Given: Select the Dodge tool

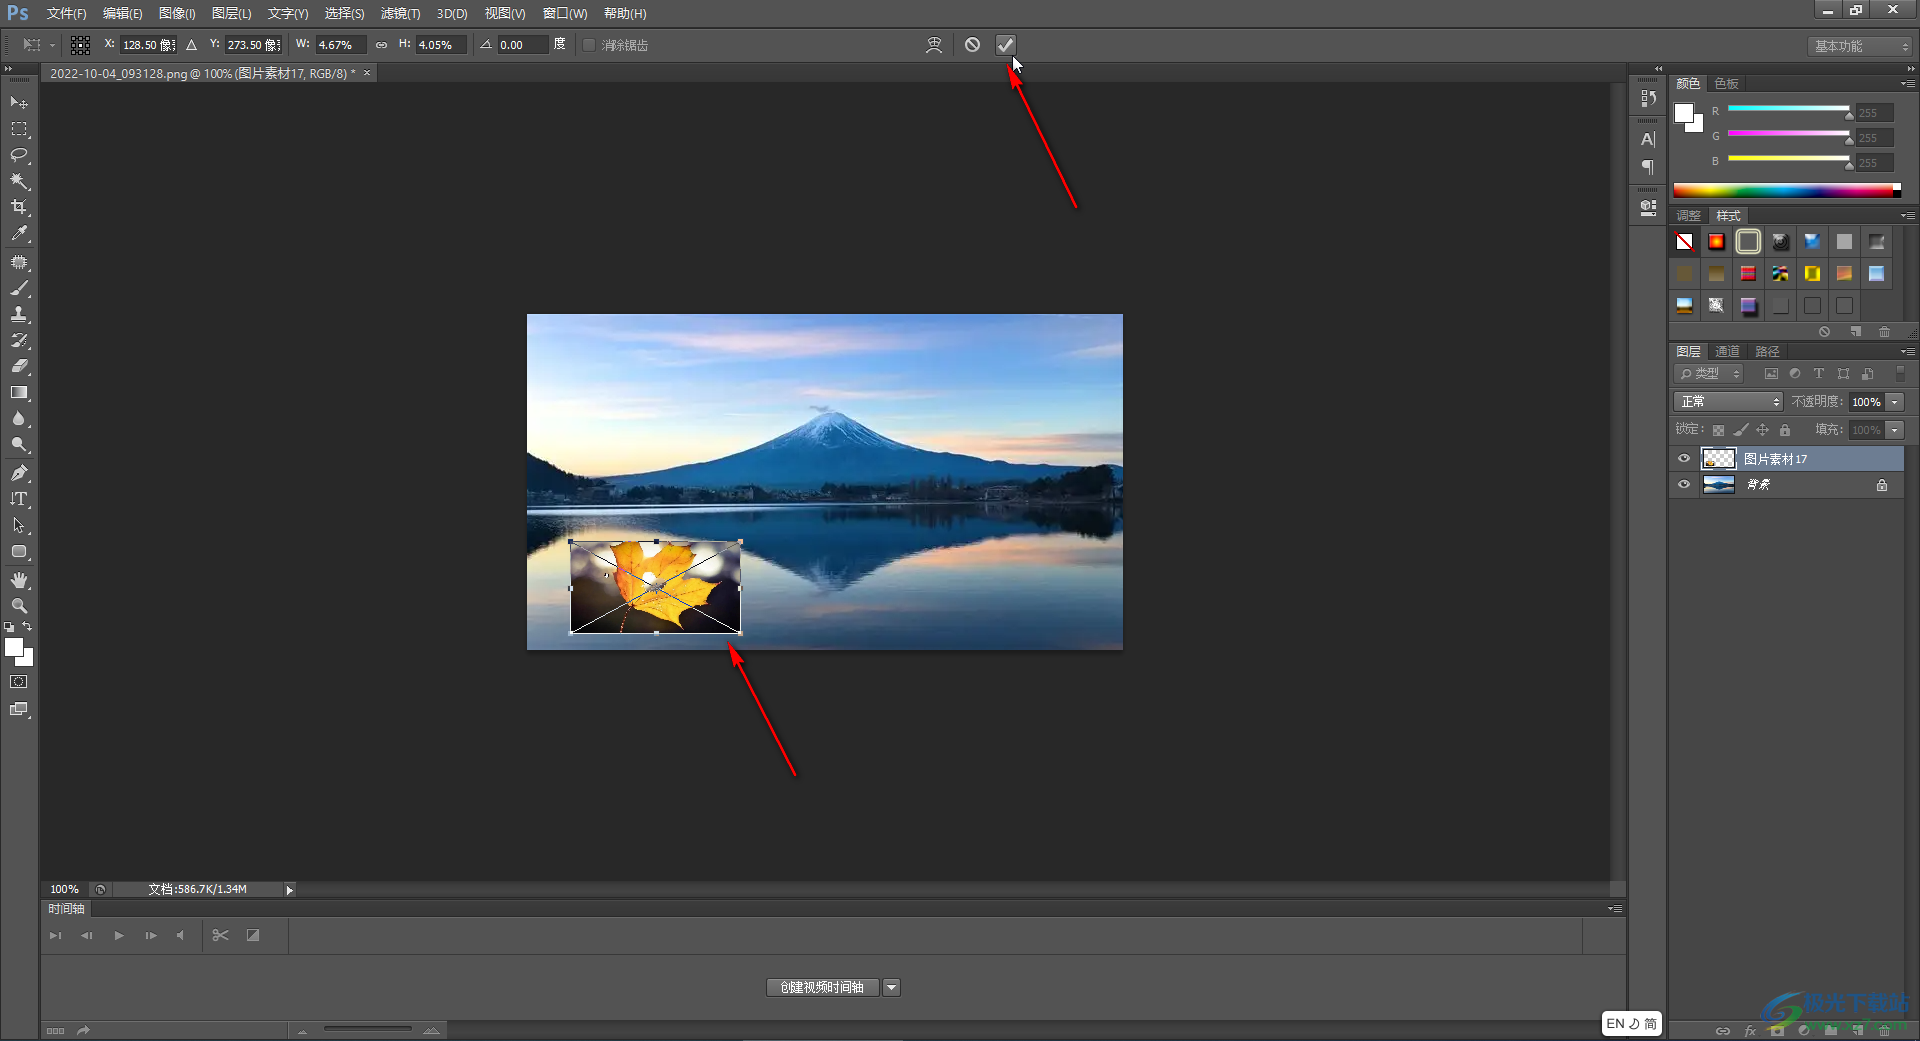Looking at the screenshot, I should (x=19, y=444).
